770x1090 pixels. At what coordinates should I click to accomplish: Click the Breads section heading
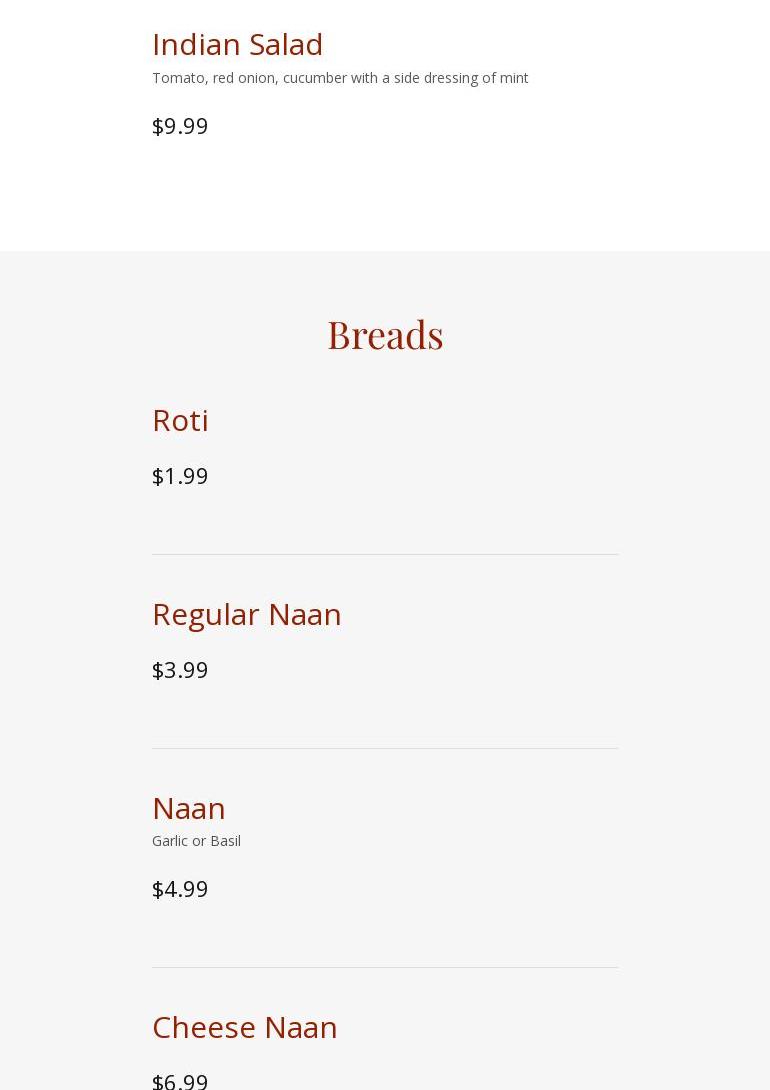pos(385,334)
